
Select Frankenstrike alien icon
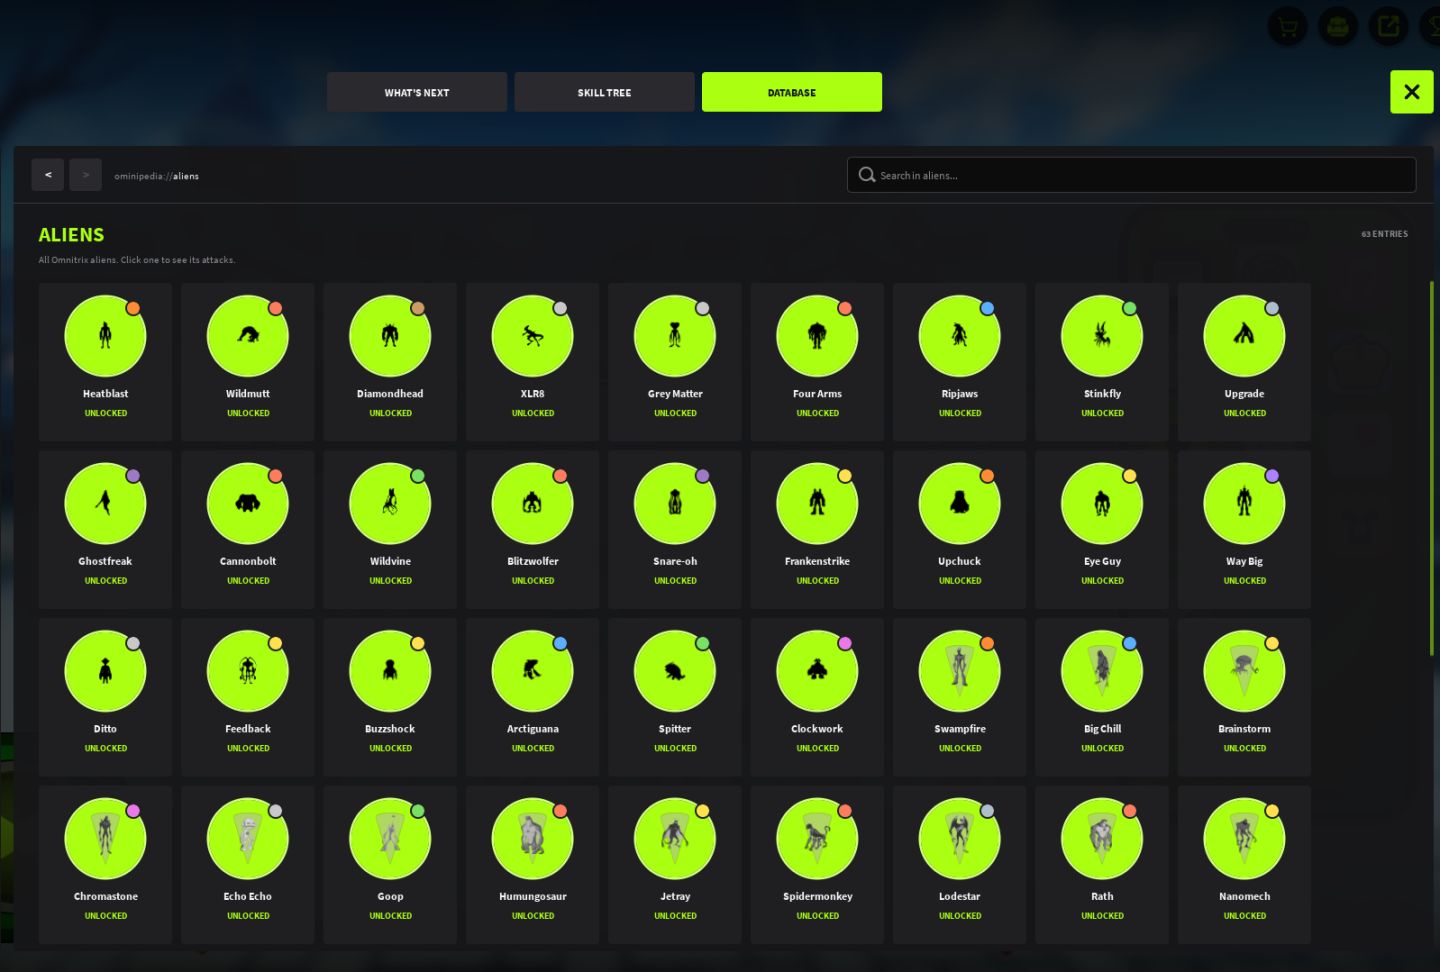point(817,503)
